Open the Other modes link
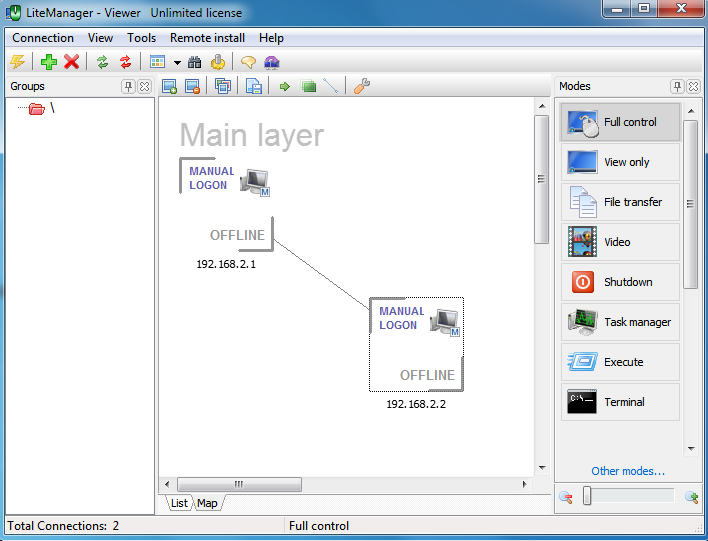Screen dimensions: 708x541 [x=628, y=471]
